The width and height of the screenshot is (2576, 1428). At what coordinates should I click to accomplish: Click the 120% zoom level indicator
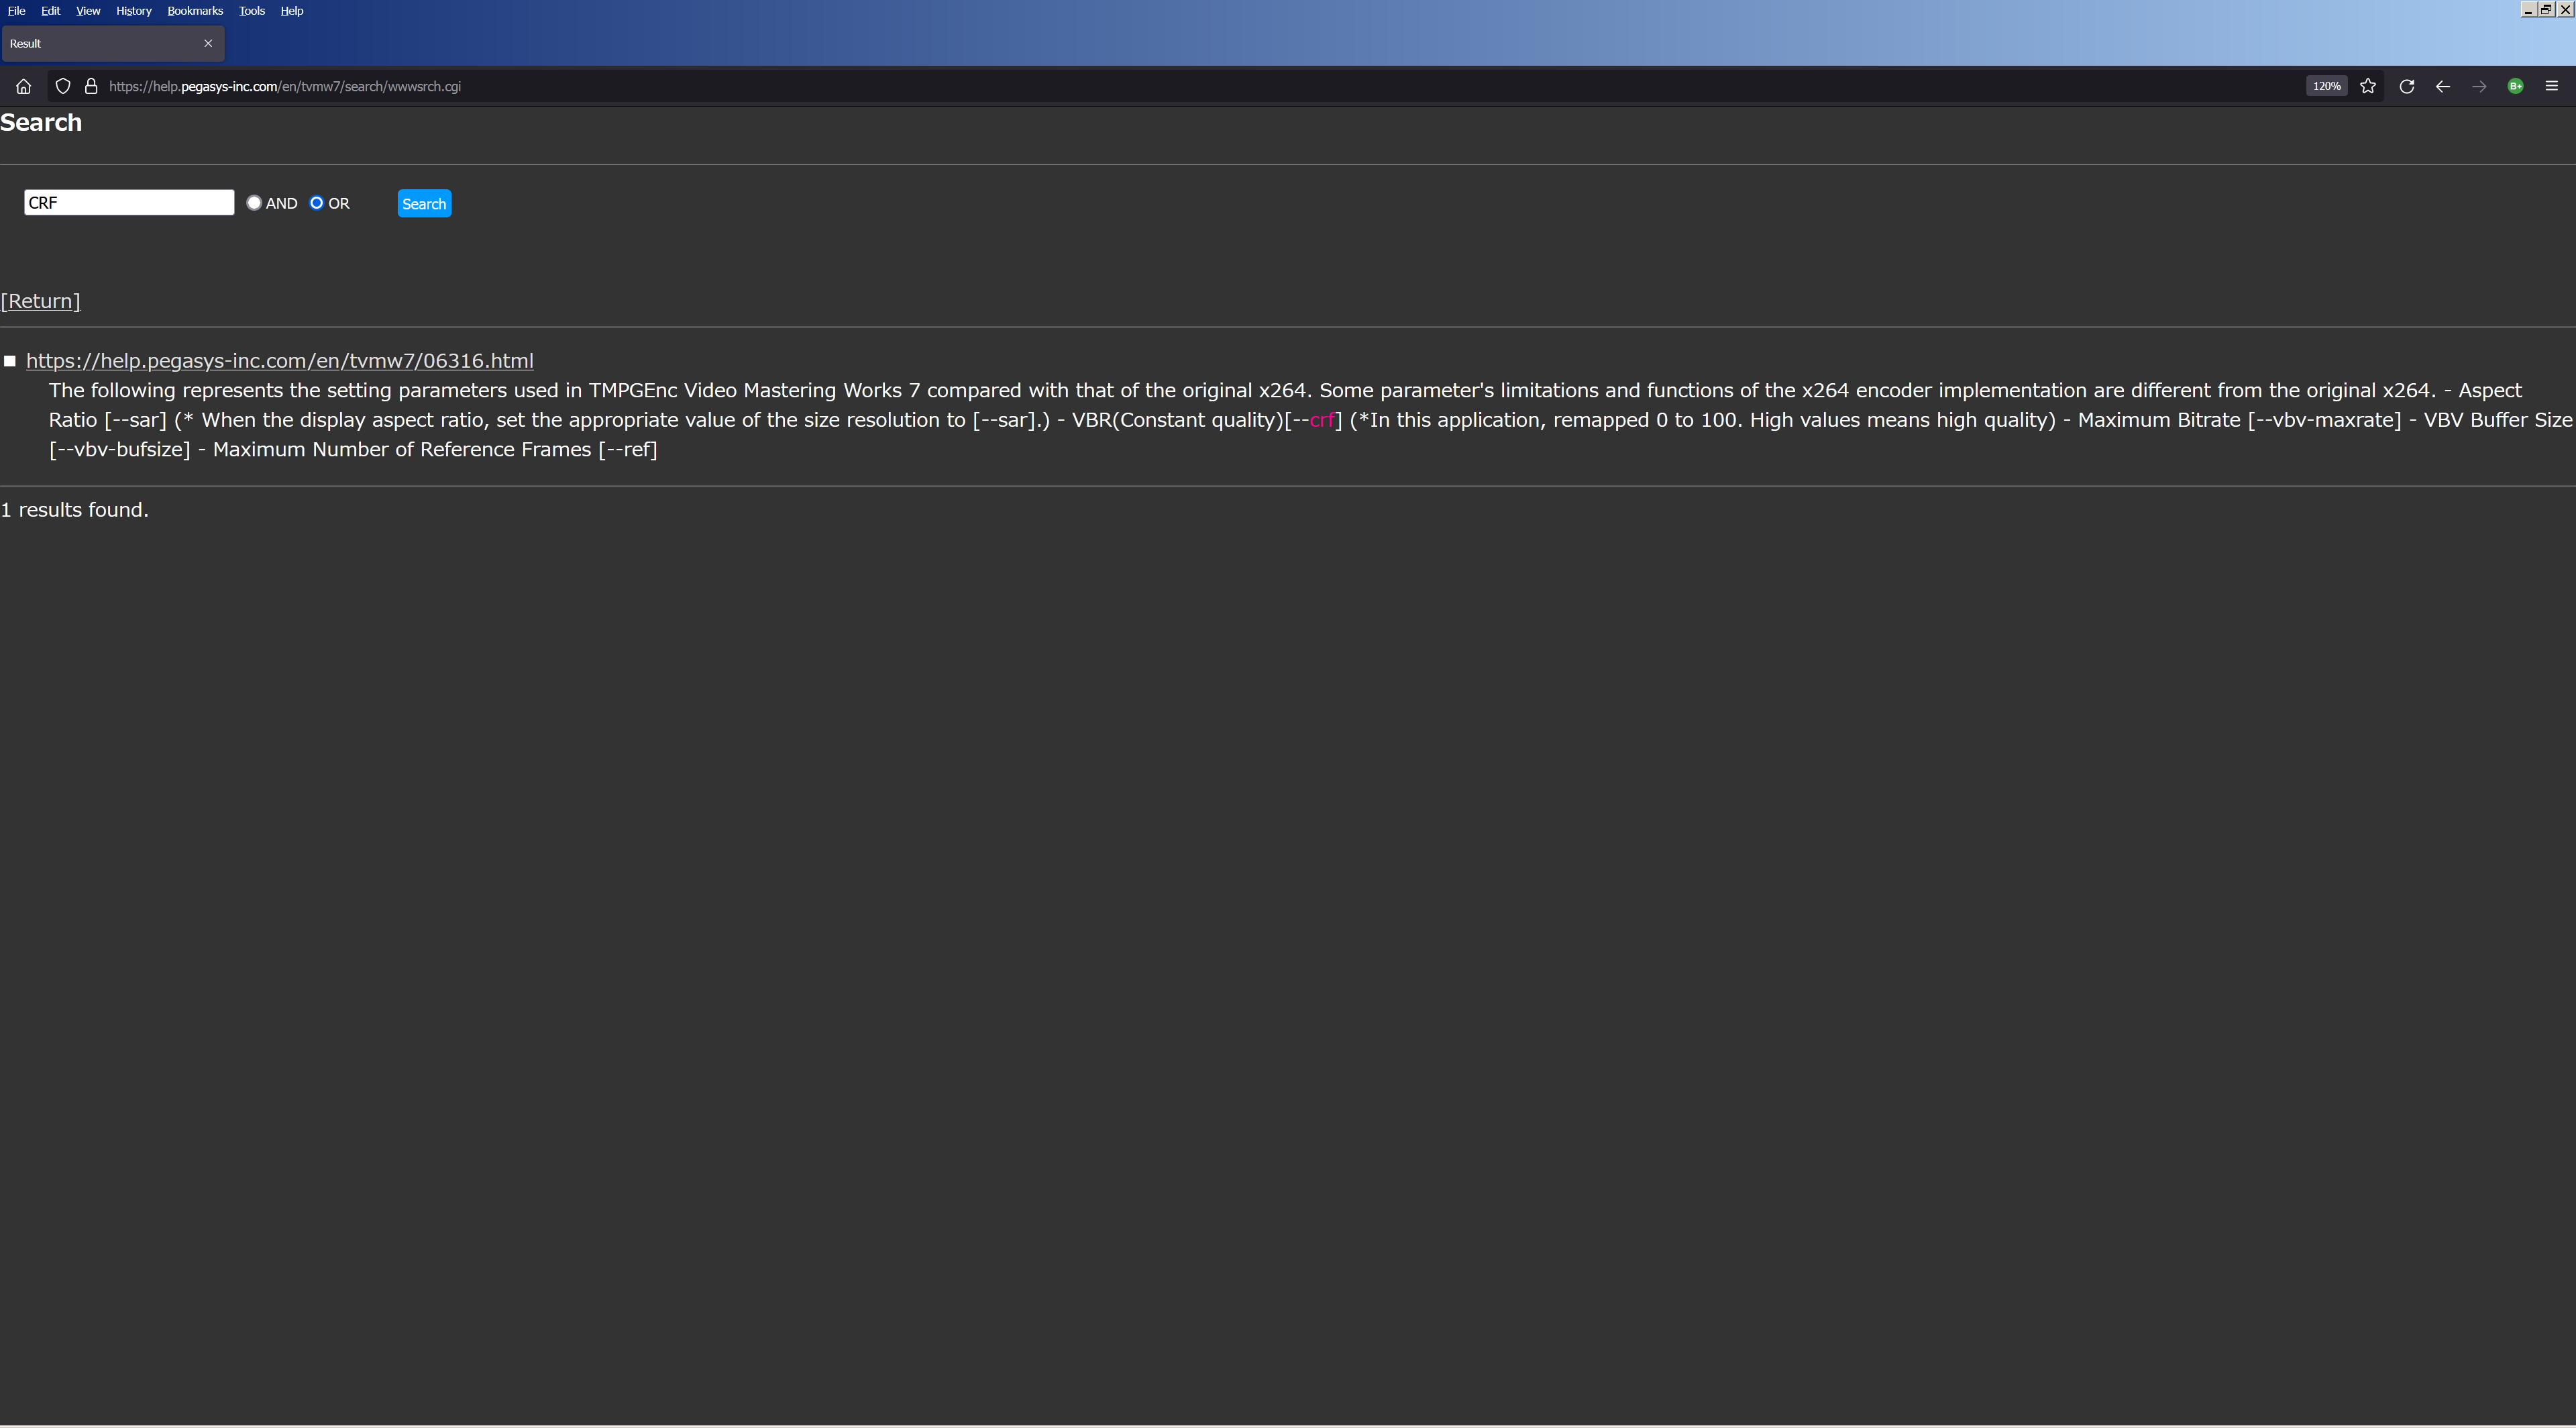point(2326,86)
